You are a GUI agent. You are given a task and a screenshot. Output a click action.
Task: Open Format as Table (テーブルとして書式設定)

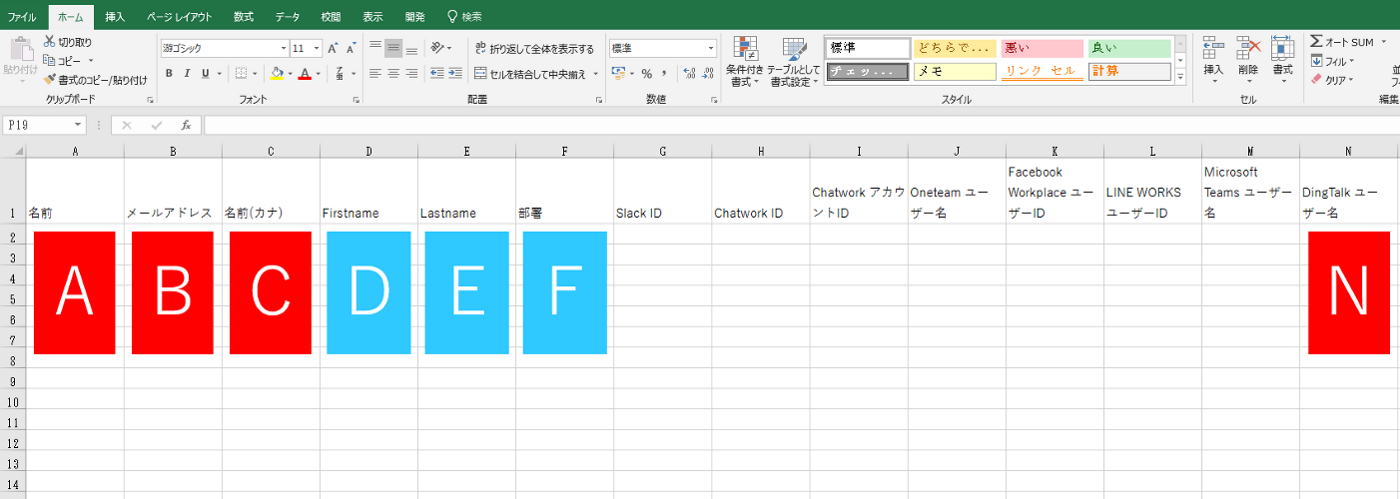click(794, 61)
